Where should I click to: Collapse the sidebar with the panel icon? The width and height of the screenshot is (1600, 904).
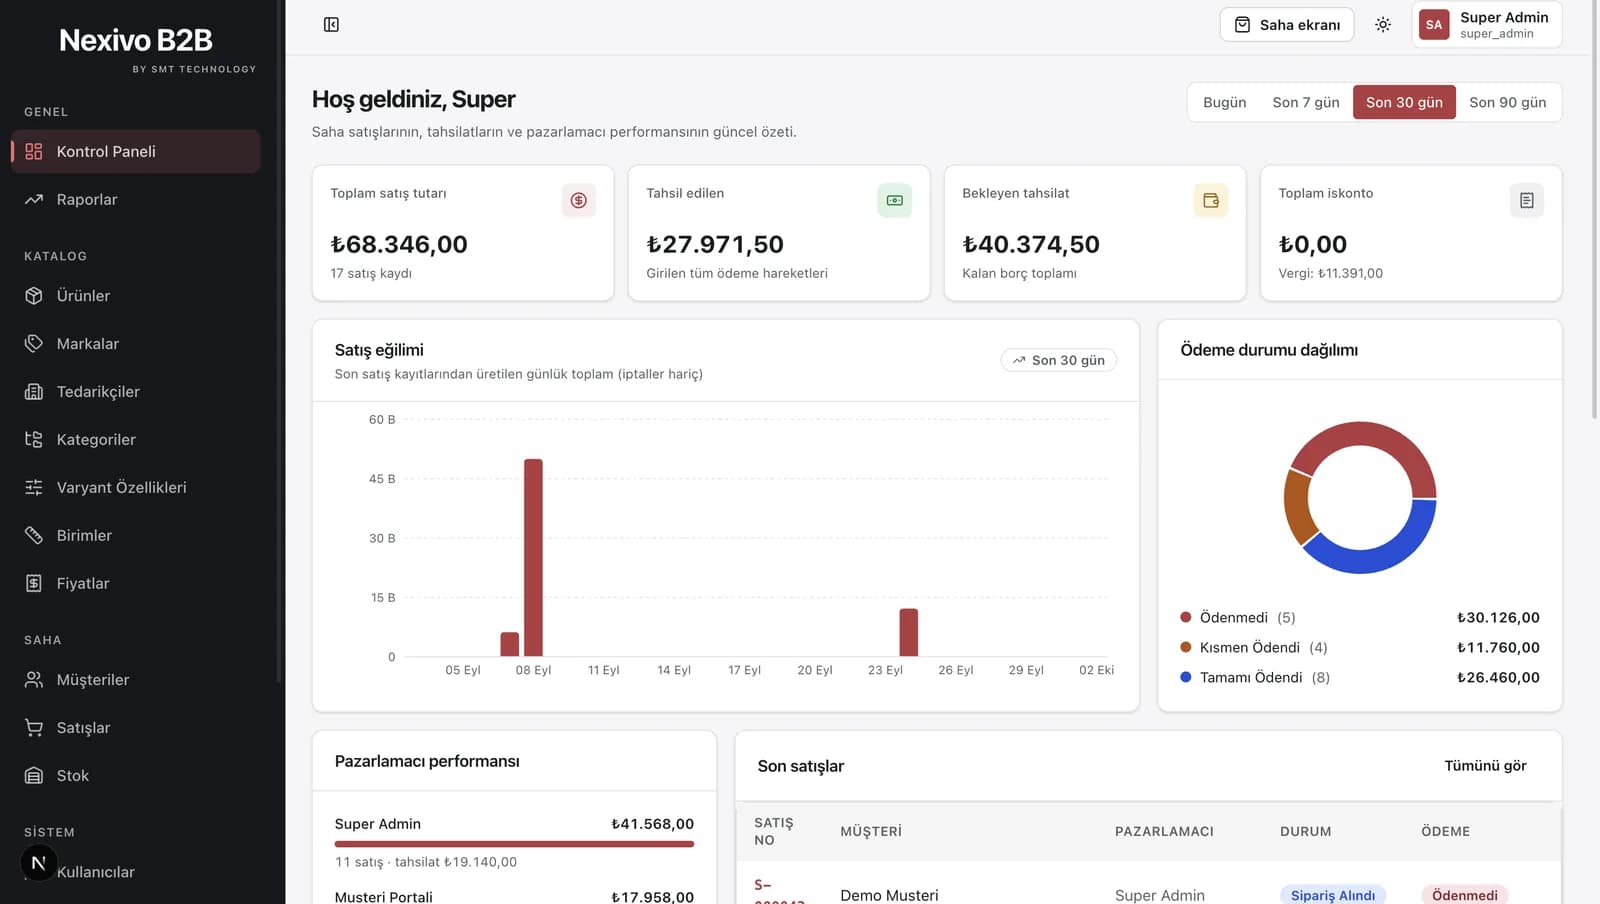click(x=331, y=24)
